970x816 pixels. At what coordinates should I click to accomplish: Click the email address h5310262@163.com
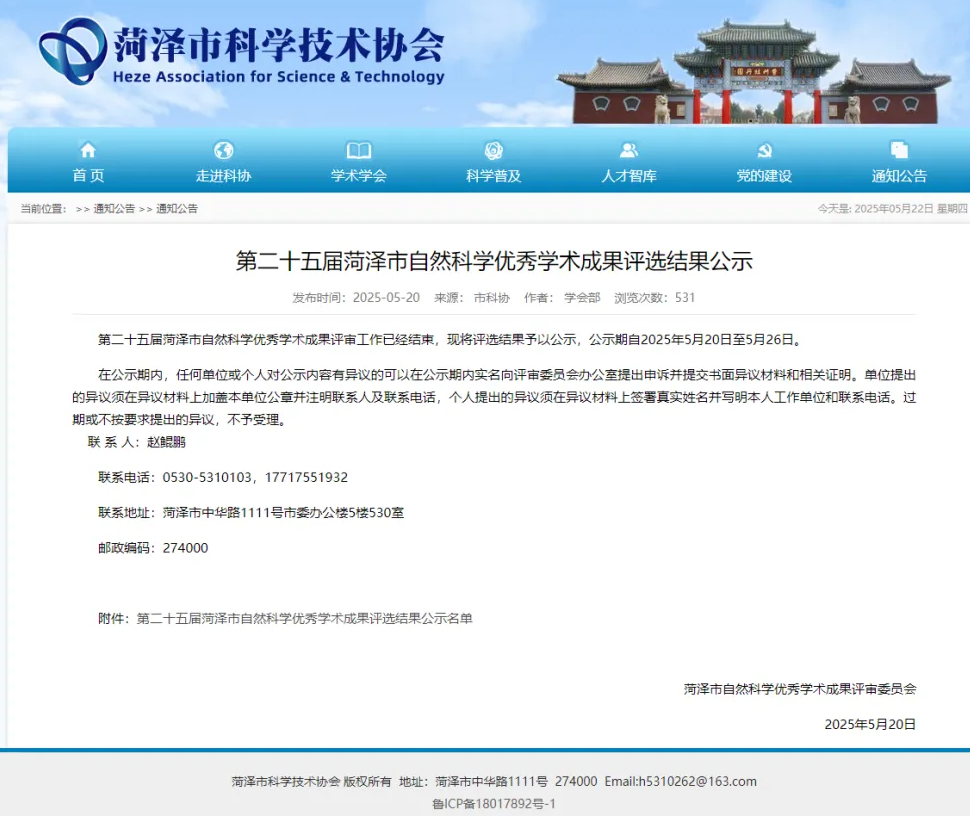tap(697, 781)
